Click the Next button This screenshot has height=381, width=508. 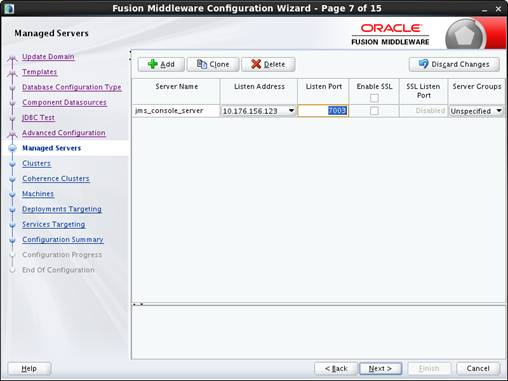pos(380,369)
